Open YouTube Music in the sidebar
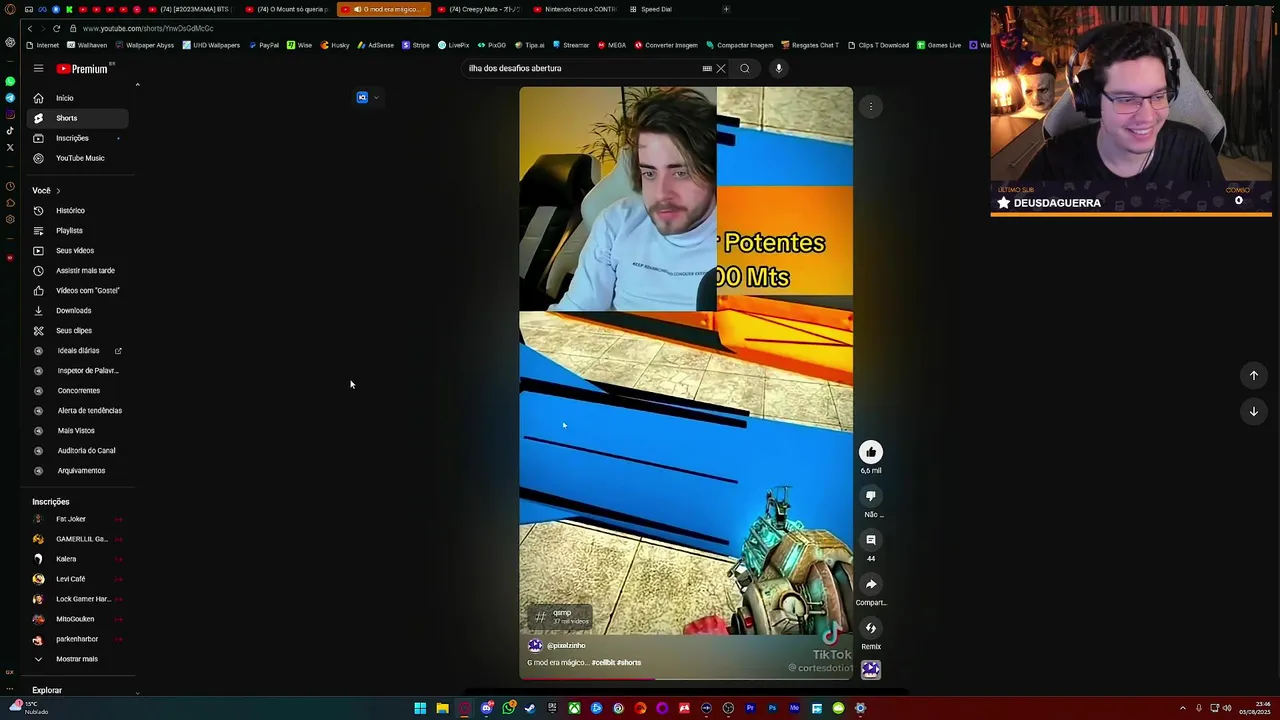1280x720 pixels. pos(78,158)
